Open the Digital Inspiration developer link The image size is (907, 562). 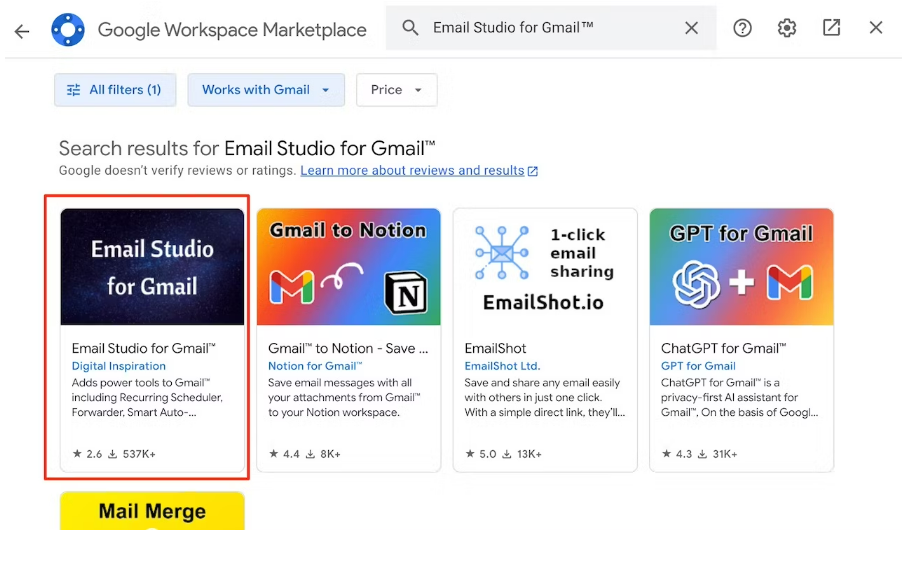click(x=119, y=366)
